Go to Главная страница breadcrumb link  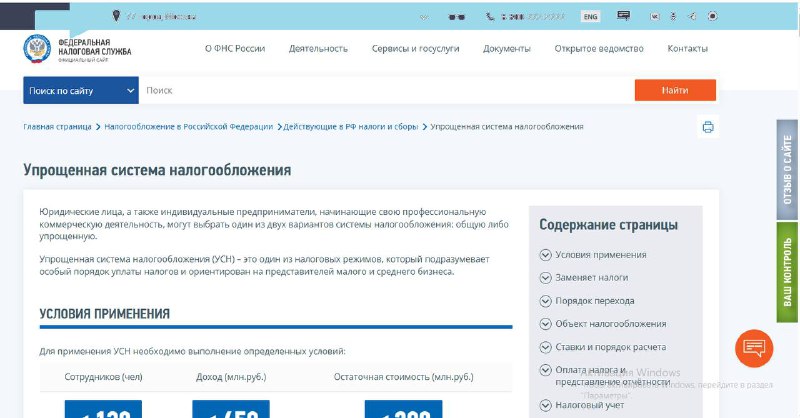58,127
